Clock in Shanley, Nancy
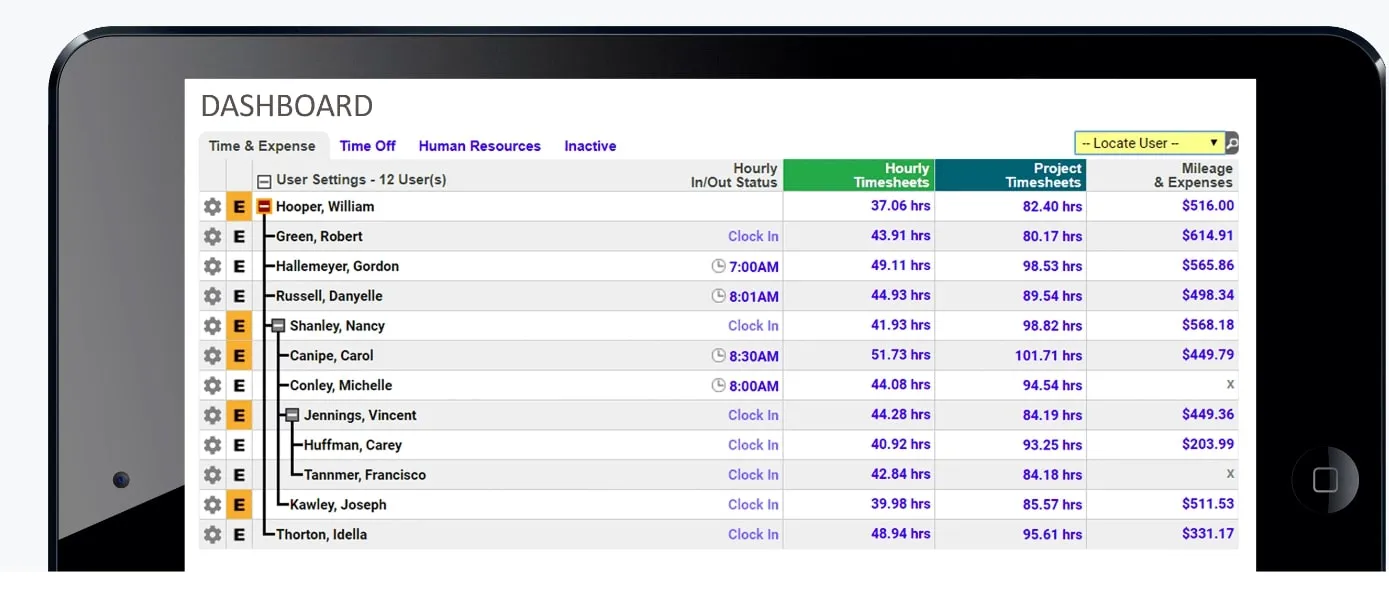This screenshot has width=1389, height=592. (753, 326)
